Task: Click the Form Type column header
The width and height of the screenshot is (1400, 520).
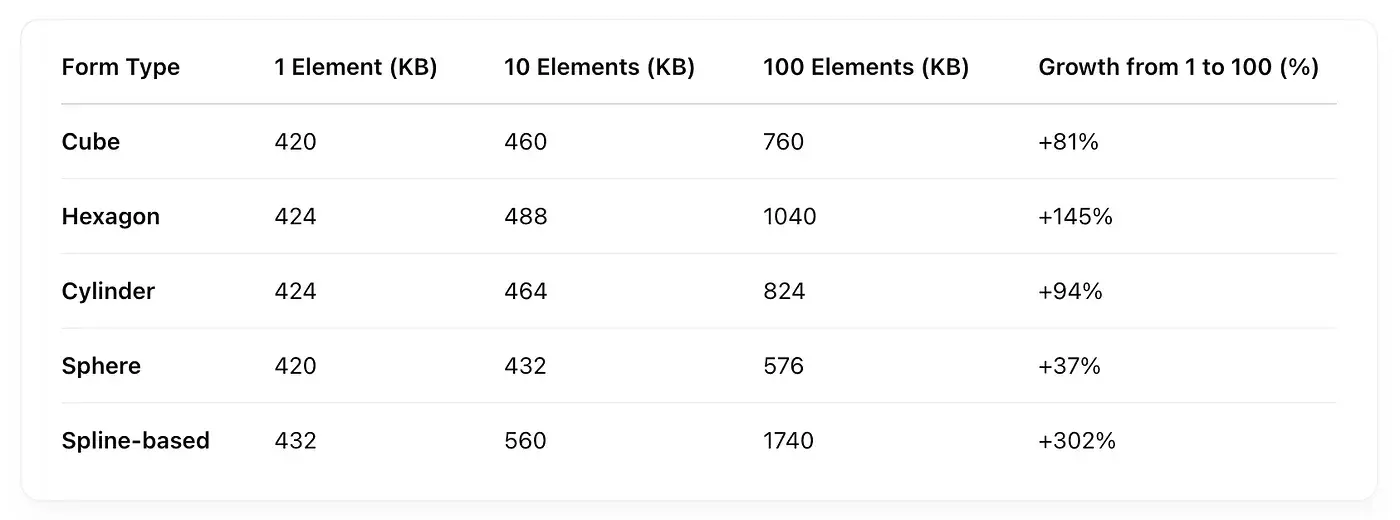Action: point(120,67)
